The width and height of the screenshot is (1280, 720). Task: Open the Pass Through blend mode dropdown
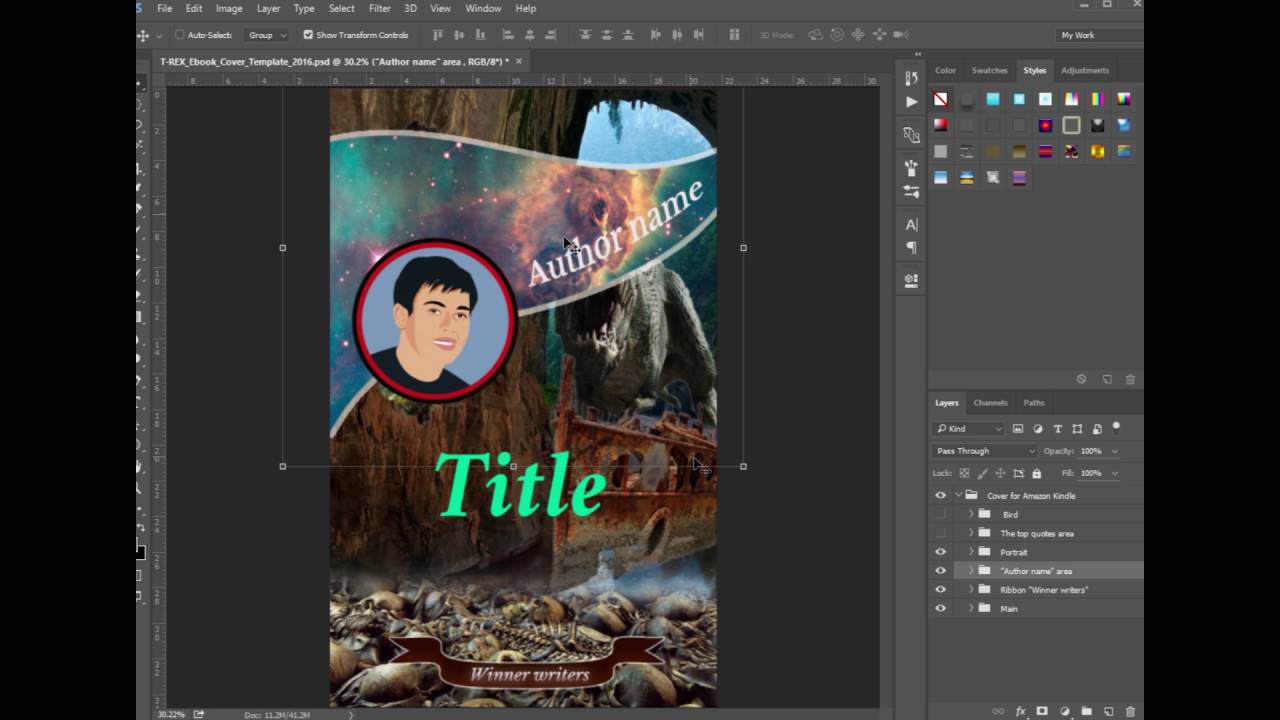(985, 451)
